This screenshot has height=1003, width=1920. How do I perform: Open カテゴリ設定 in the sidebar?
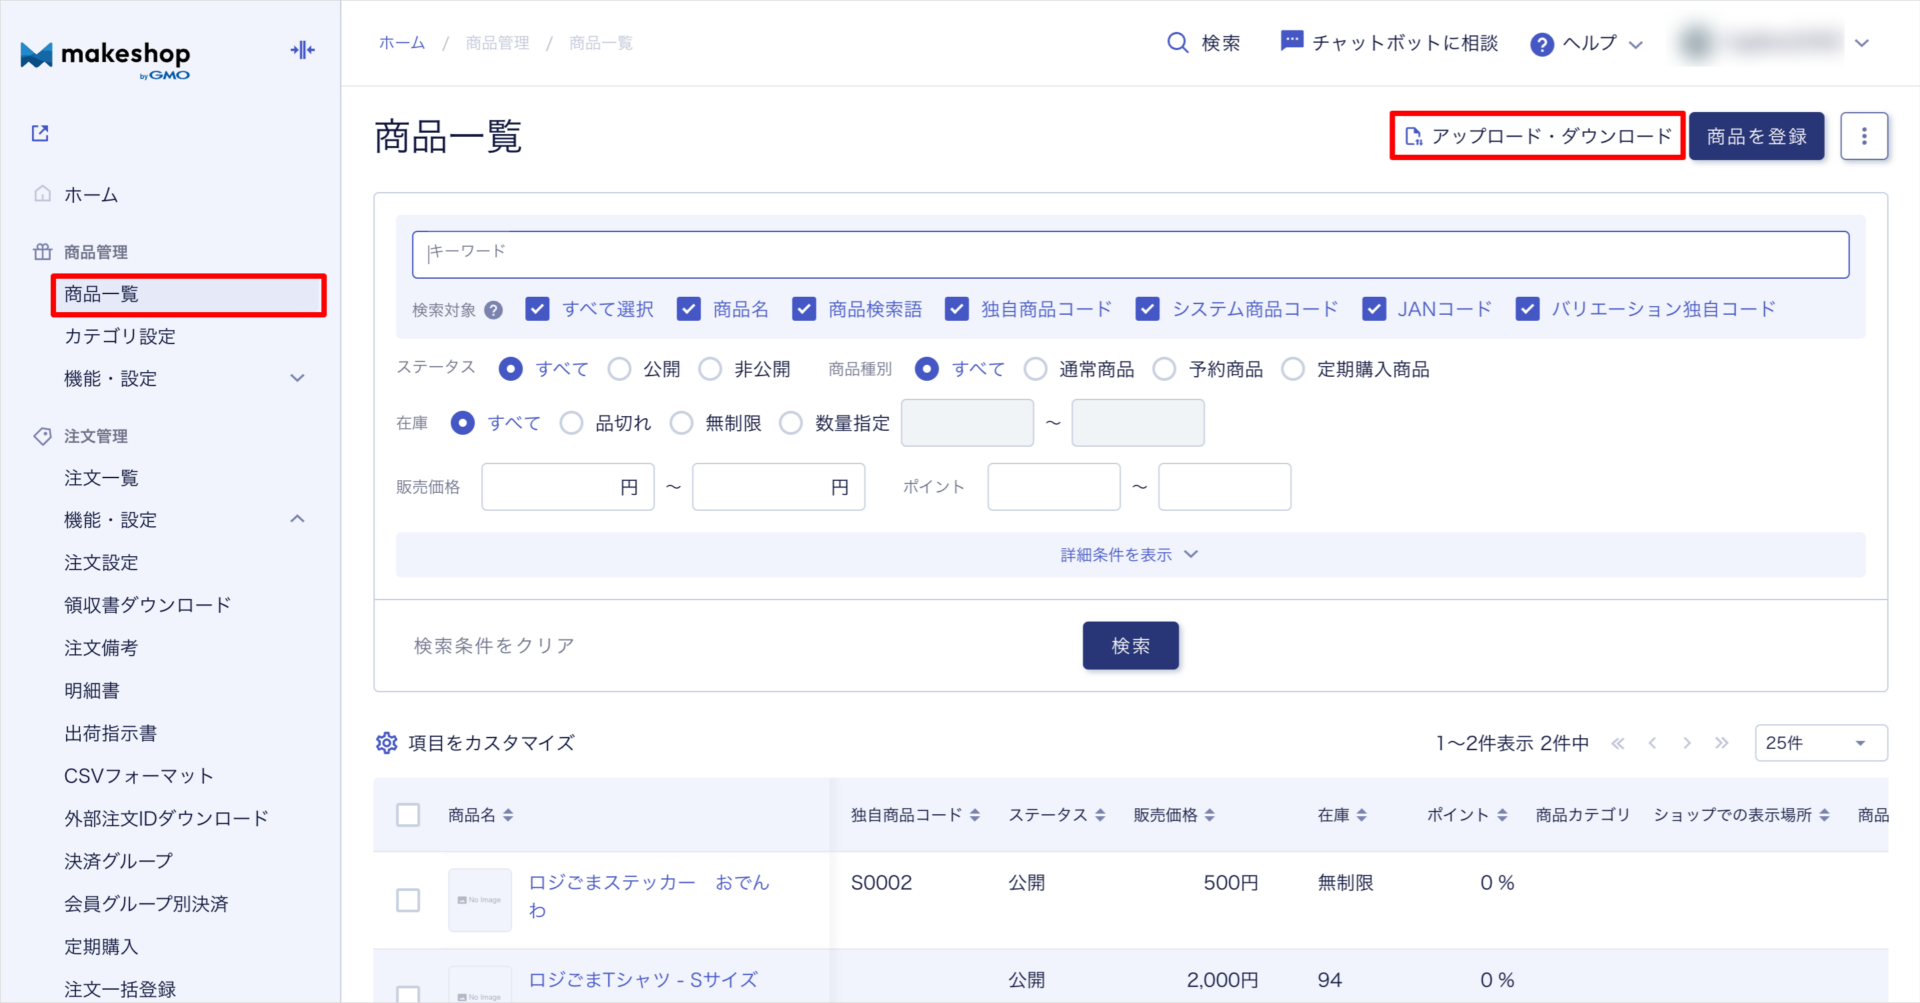[120, 337]
